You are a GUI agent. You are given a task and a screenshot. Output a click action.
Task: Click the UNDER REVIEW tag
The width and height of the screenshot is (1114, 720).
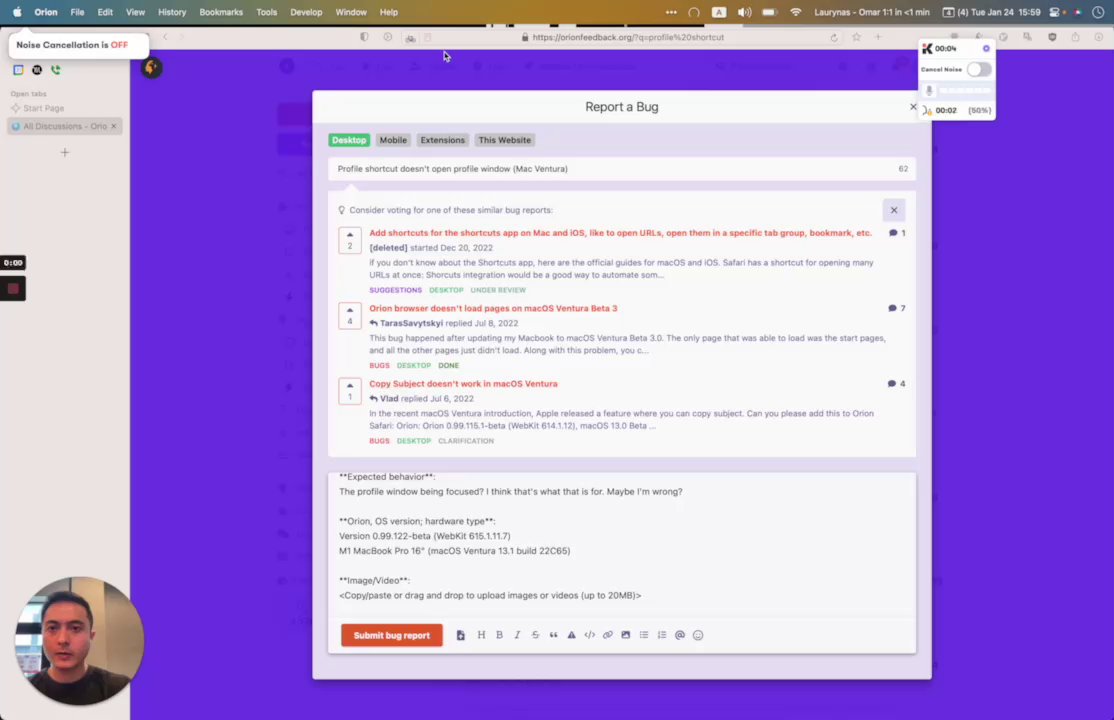pos(498,290)
